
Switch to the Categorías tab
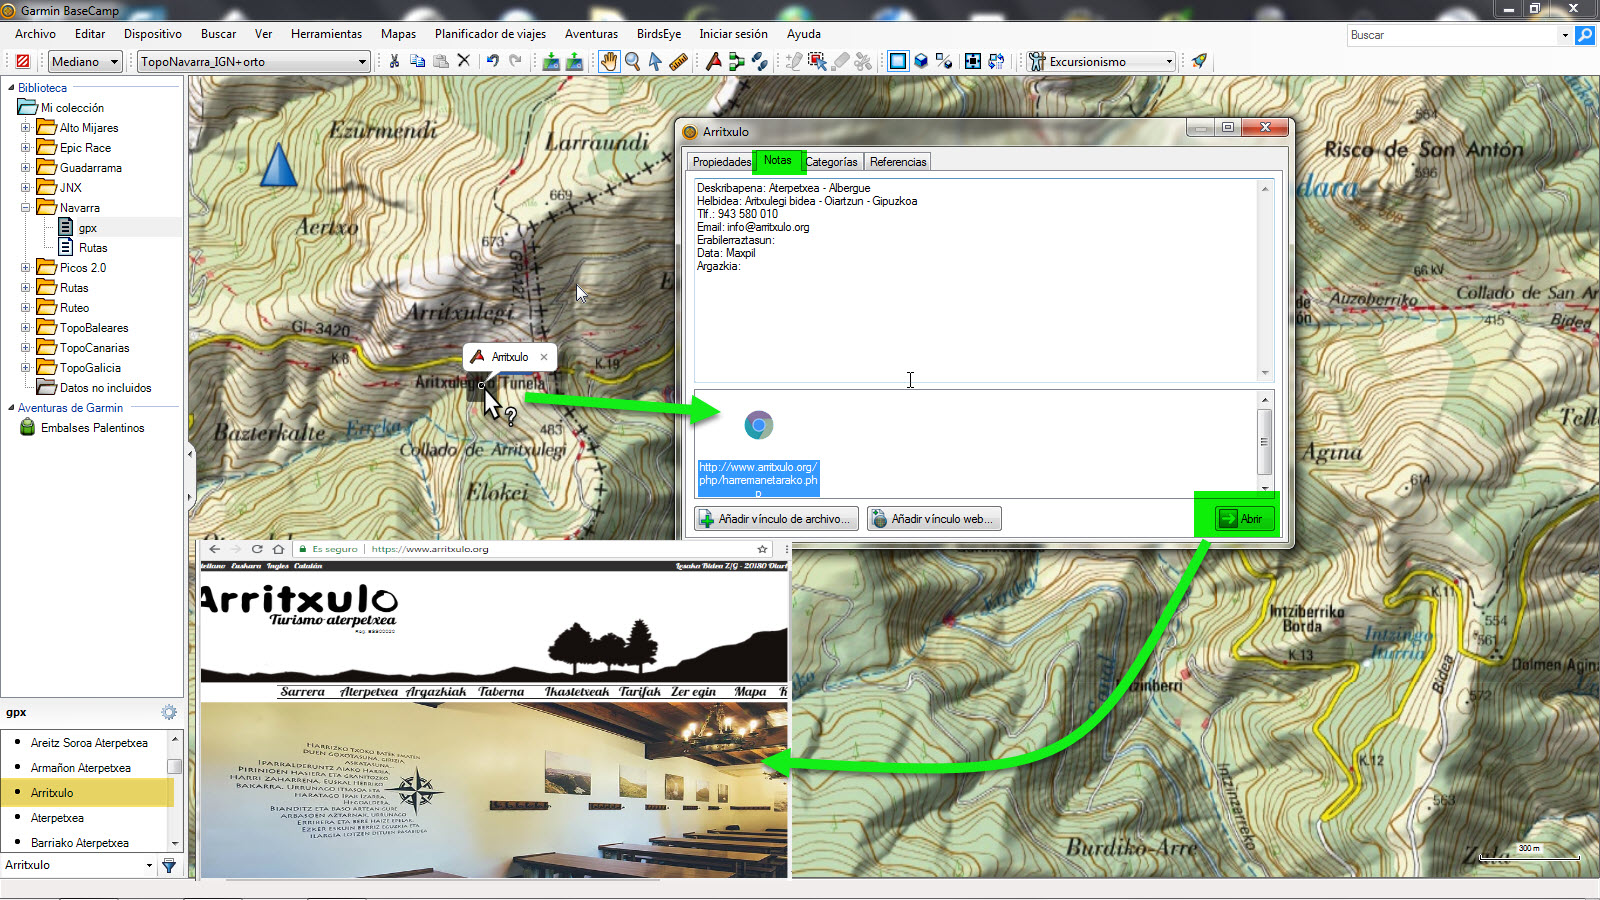click(831, 162)
